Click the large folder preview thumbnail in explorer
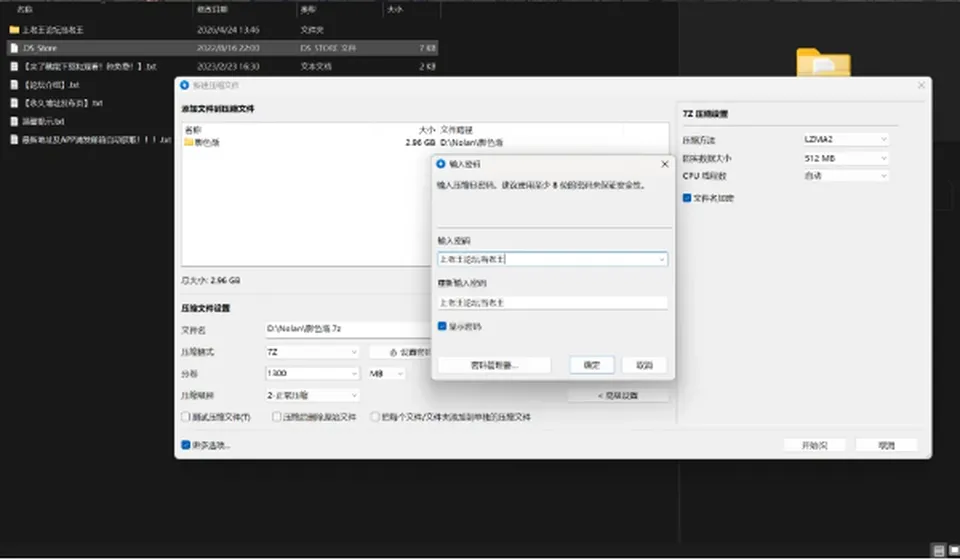The height and width of the screenshot is (560, 960). [x=823, y=62]
